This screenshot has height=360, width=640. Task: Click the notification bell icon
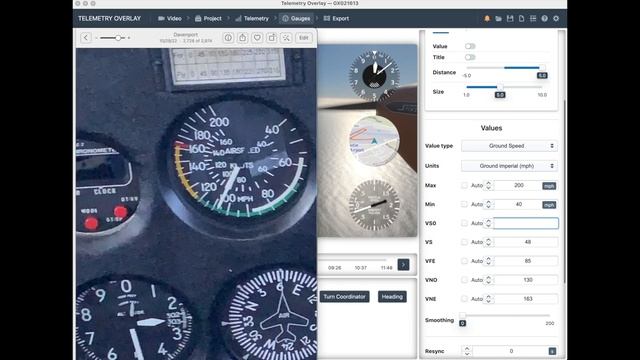point(487,18)
